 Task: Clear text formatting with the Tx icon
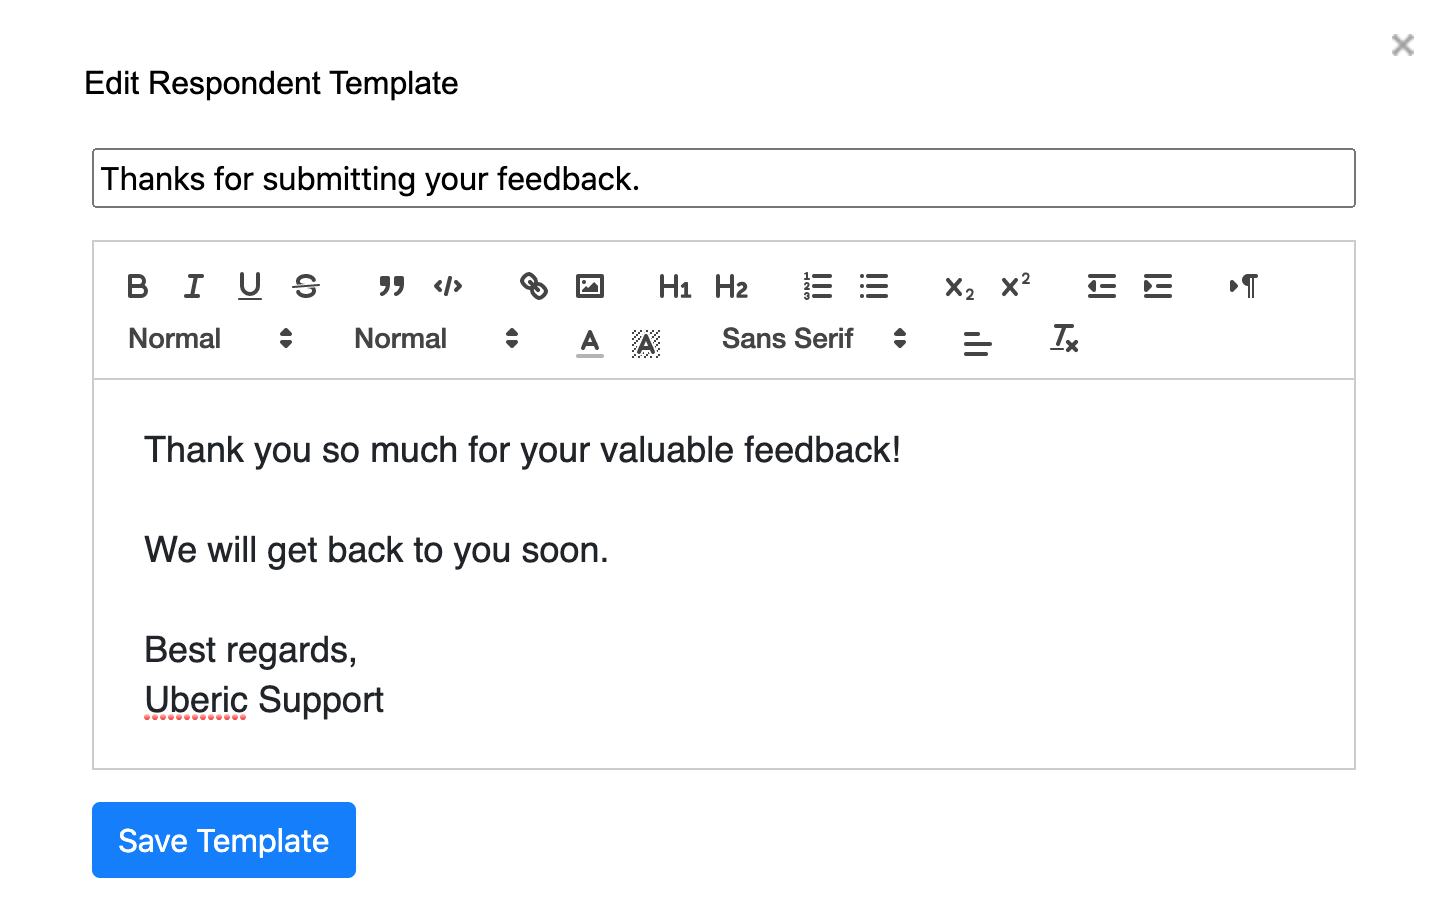(1064, 339)
